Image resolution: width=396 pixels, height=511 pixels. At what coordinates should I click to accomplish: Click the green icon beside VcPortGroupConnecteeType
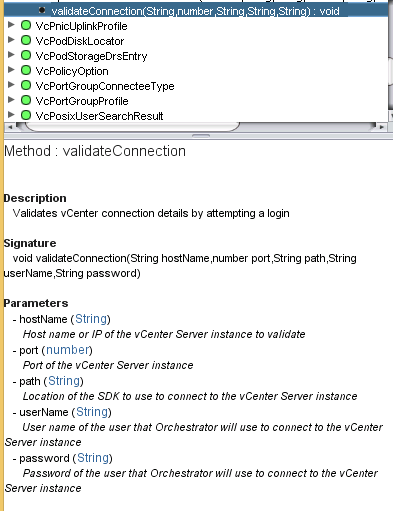tap(26, 86)
